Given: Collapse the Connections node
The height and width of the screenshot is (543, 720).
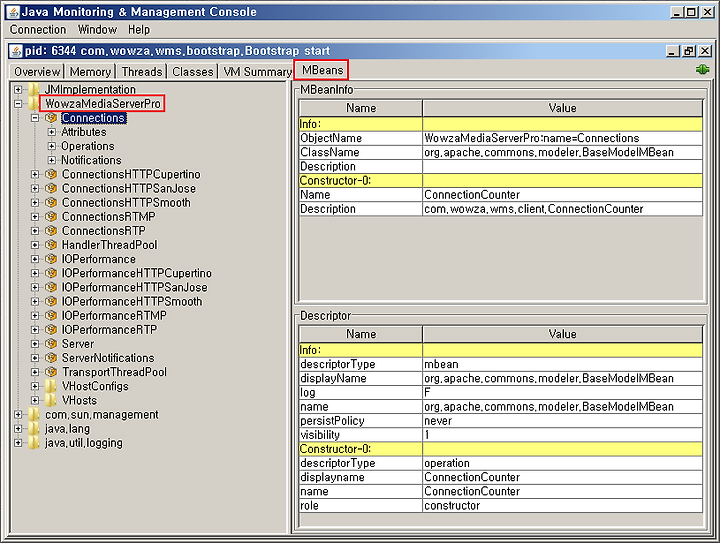Looking at the screenshot, I should 35,118.
